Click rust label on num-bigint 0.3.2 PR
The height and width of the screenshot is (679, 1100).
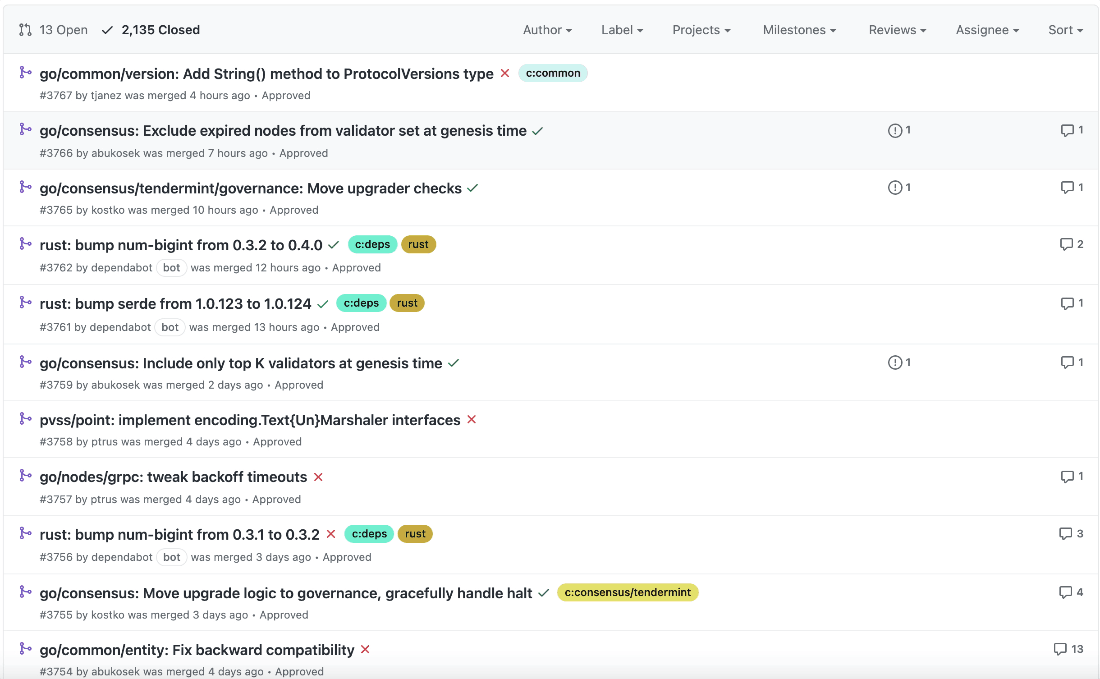[x=415, y=534]
